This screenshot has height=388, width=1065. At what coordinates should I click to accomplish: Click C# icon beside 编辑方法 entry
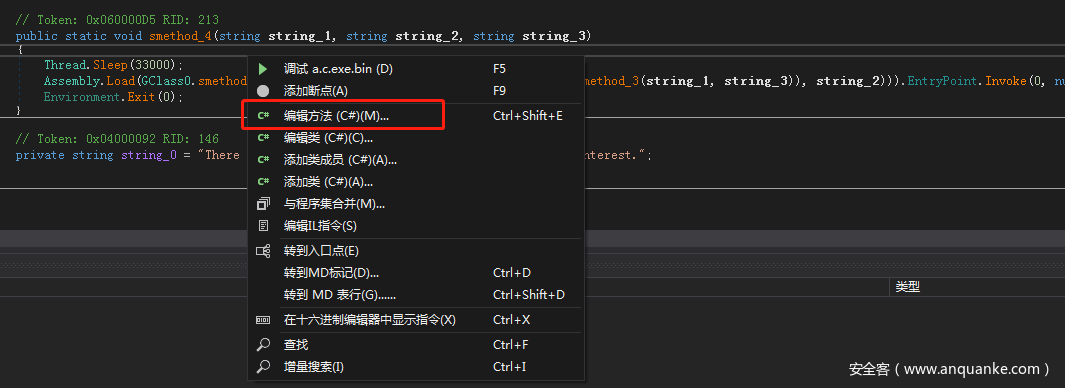[263, 116]
